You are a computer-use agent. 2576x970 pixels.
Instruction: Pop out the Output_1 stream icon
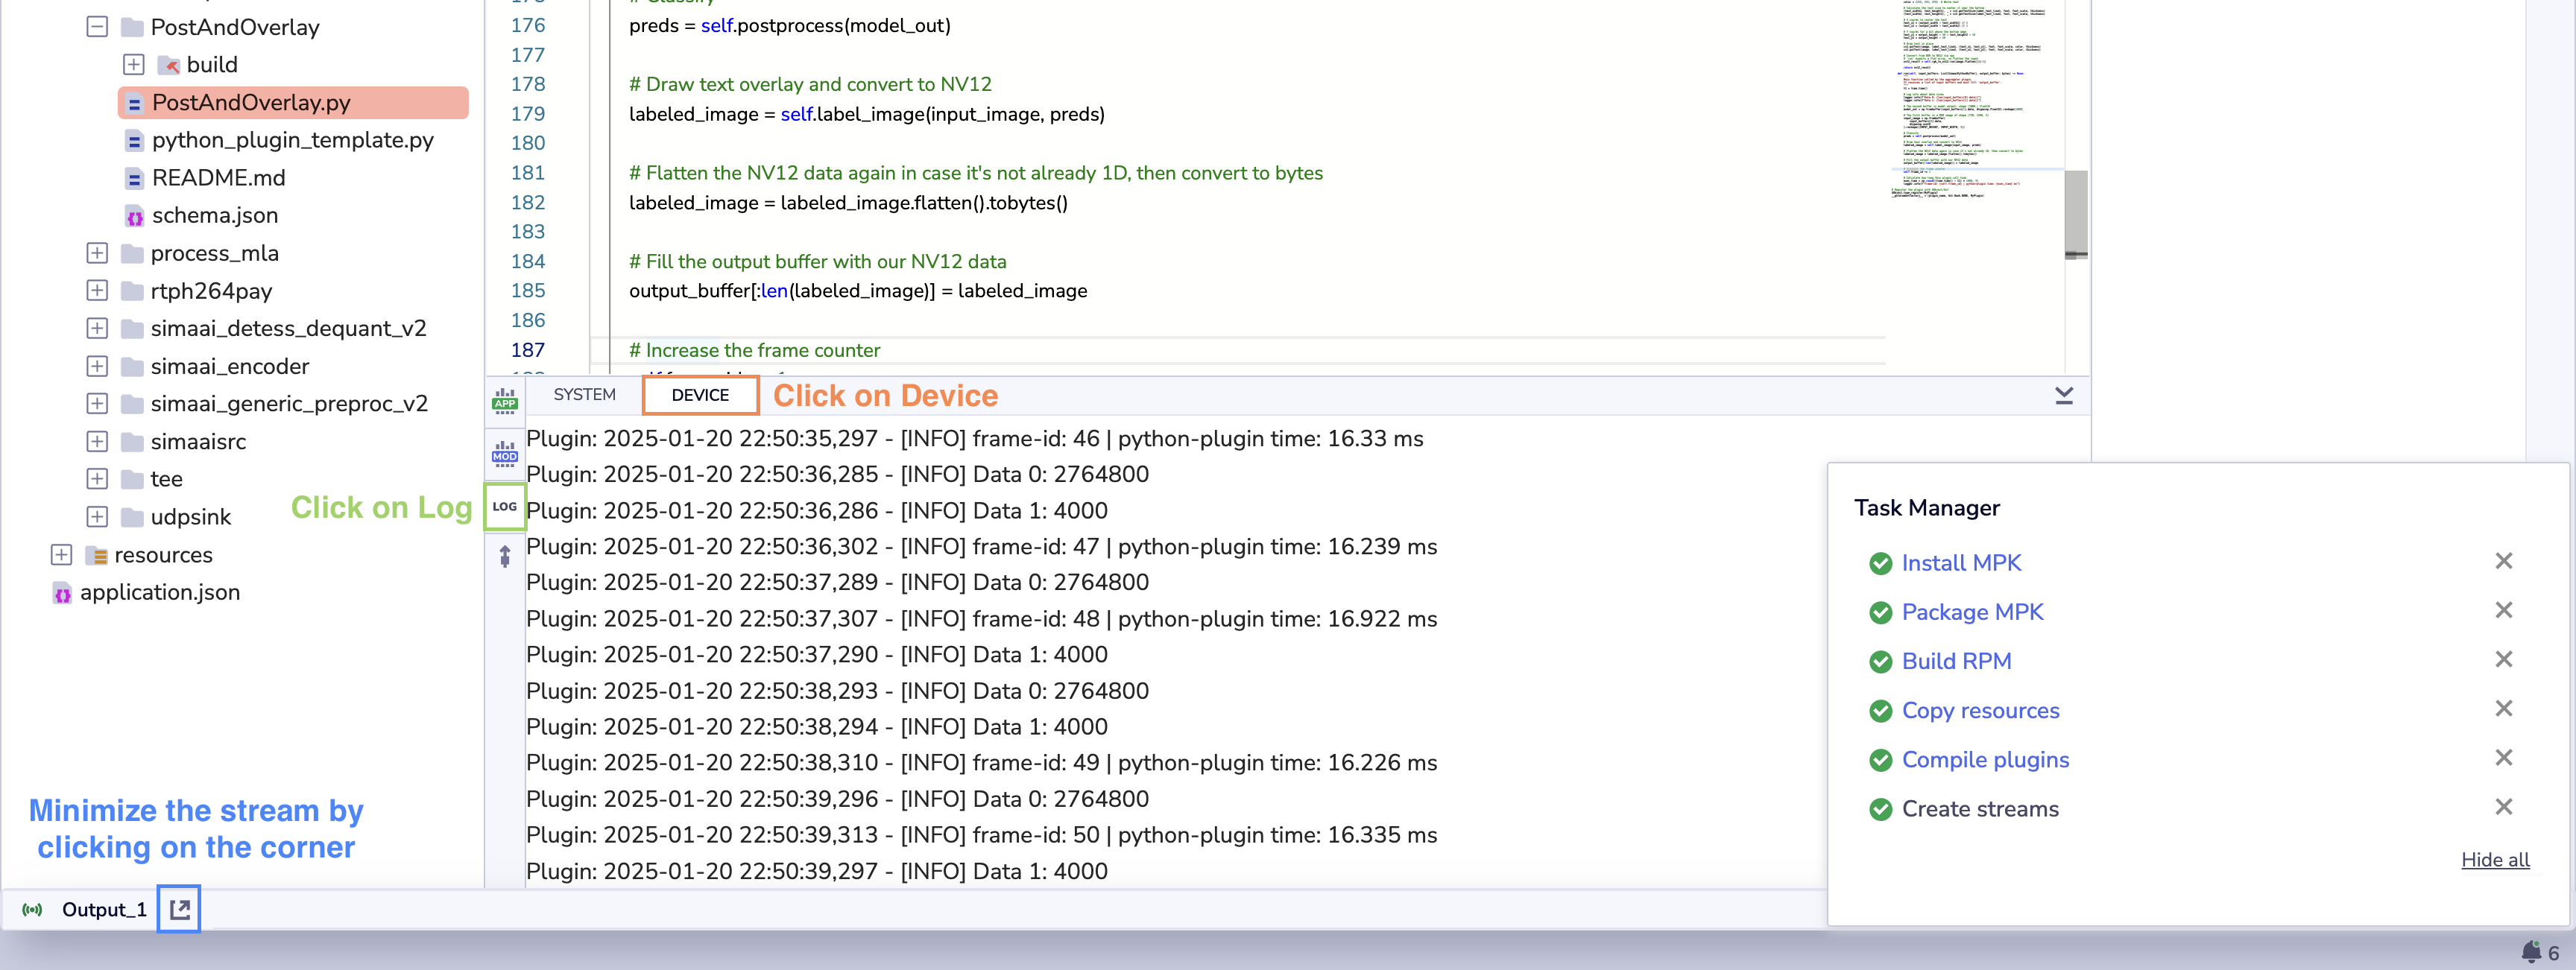pos(179,909)
